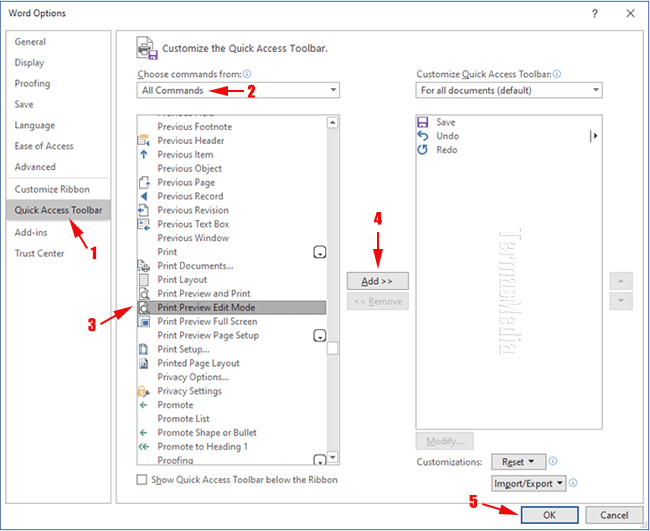Click the Previous Item up-arrow icon

click(143, 155)
